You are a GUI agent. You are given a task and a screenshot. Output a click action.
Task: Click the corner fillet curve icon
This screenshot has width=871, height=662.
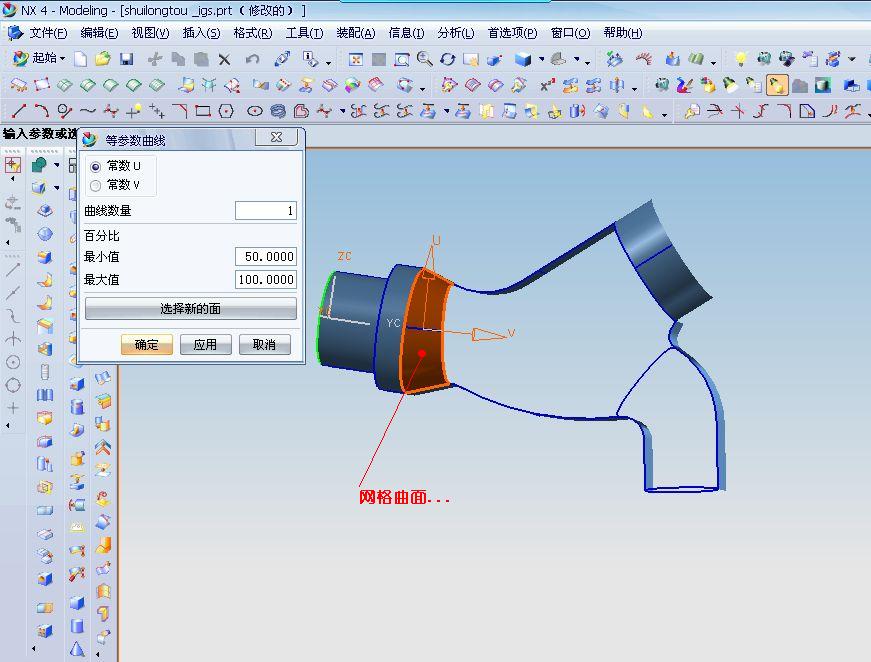coord(784,111)
